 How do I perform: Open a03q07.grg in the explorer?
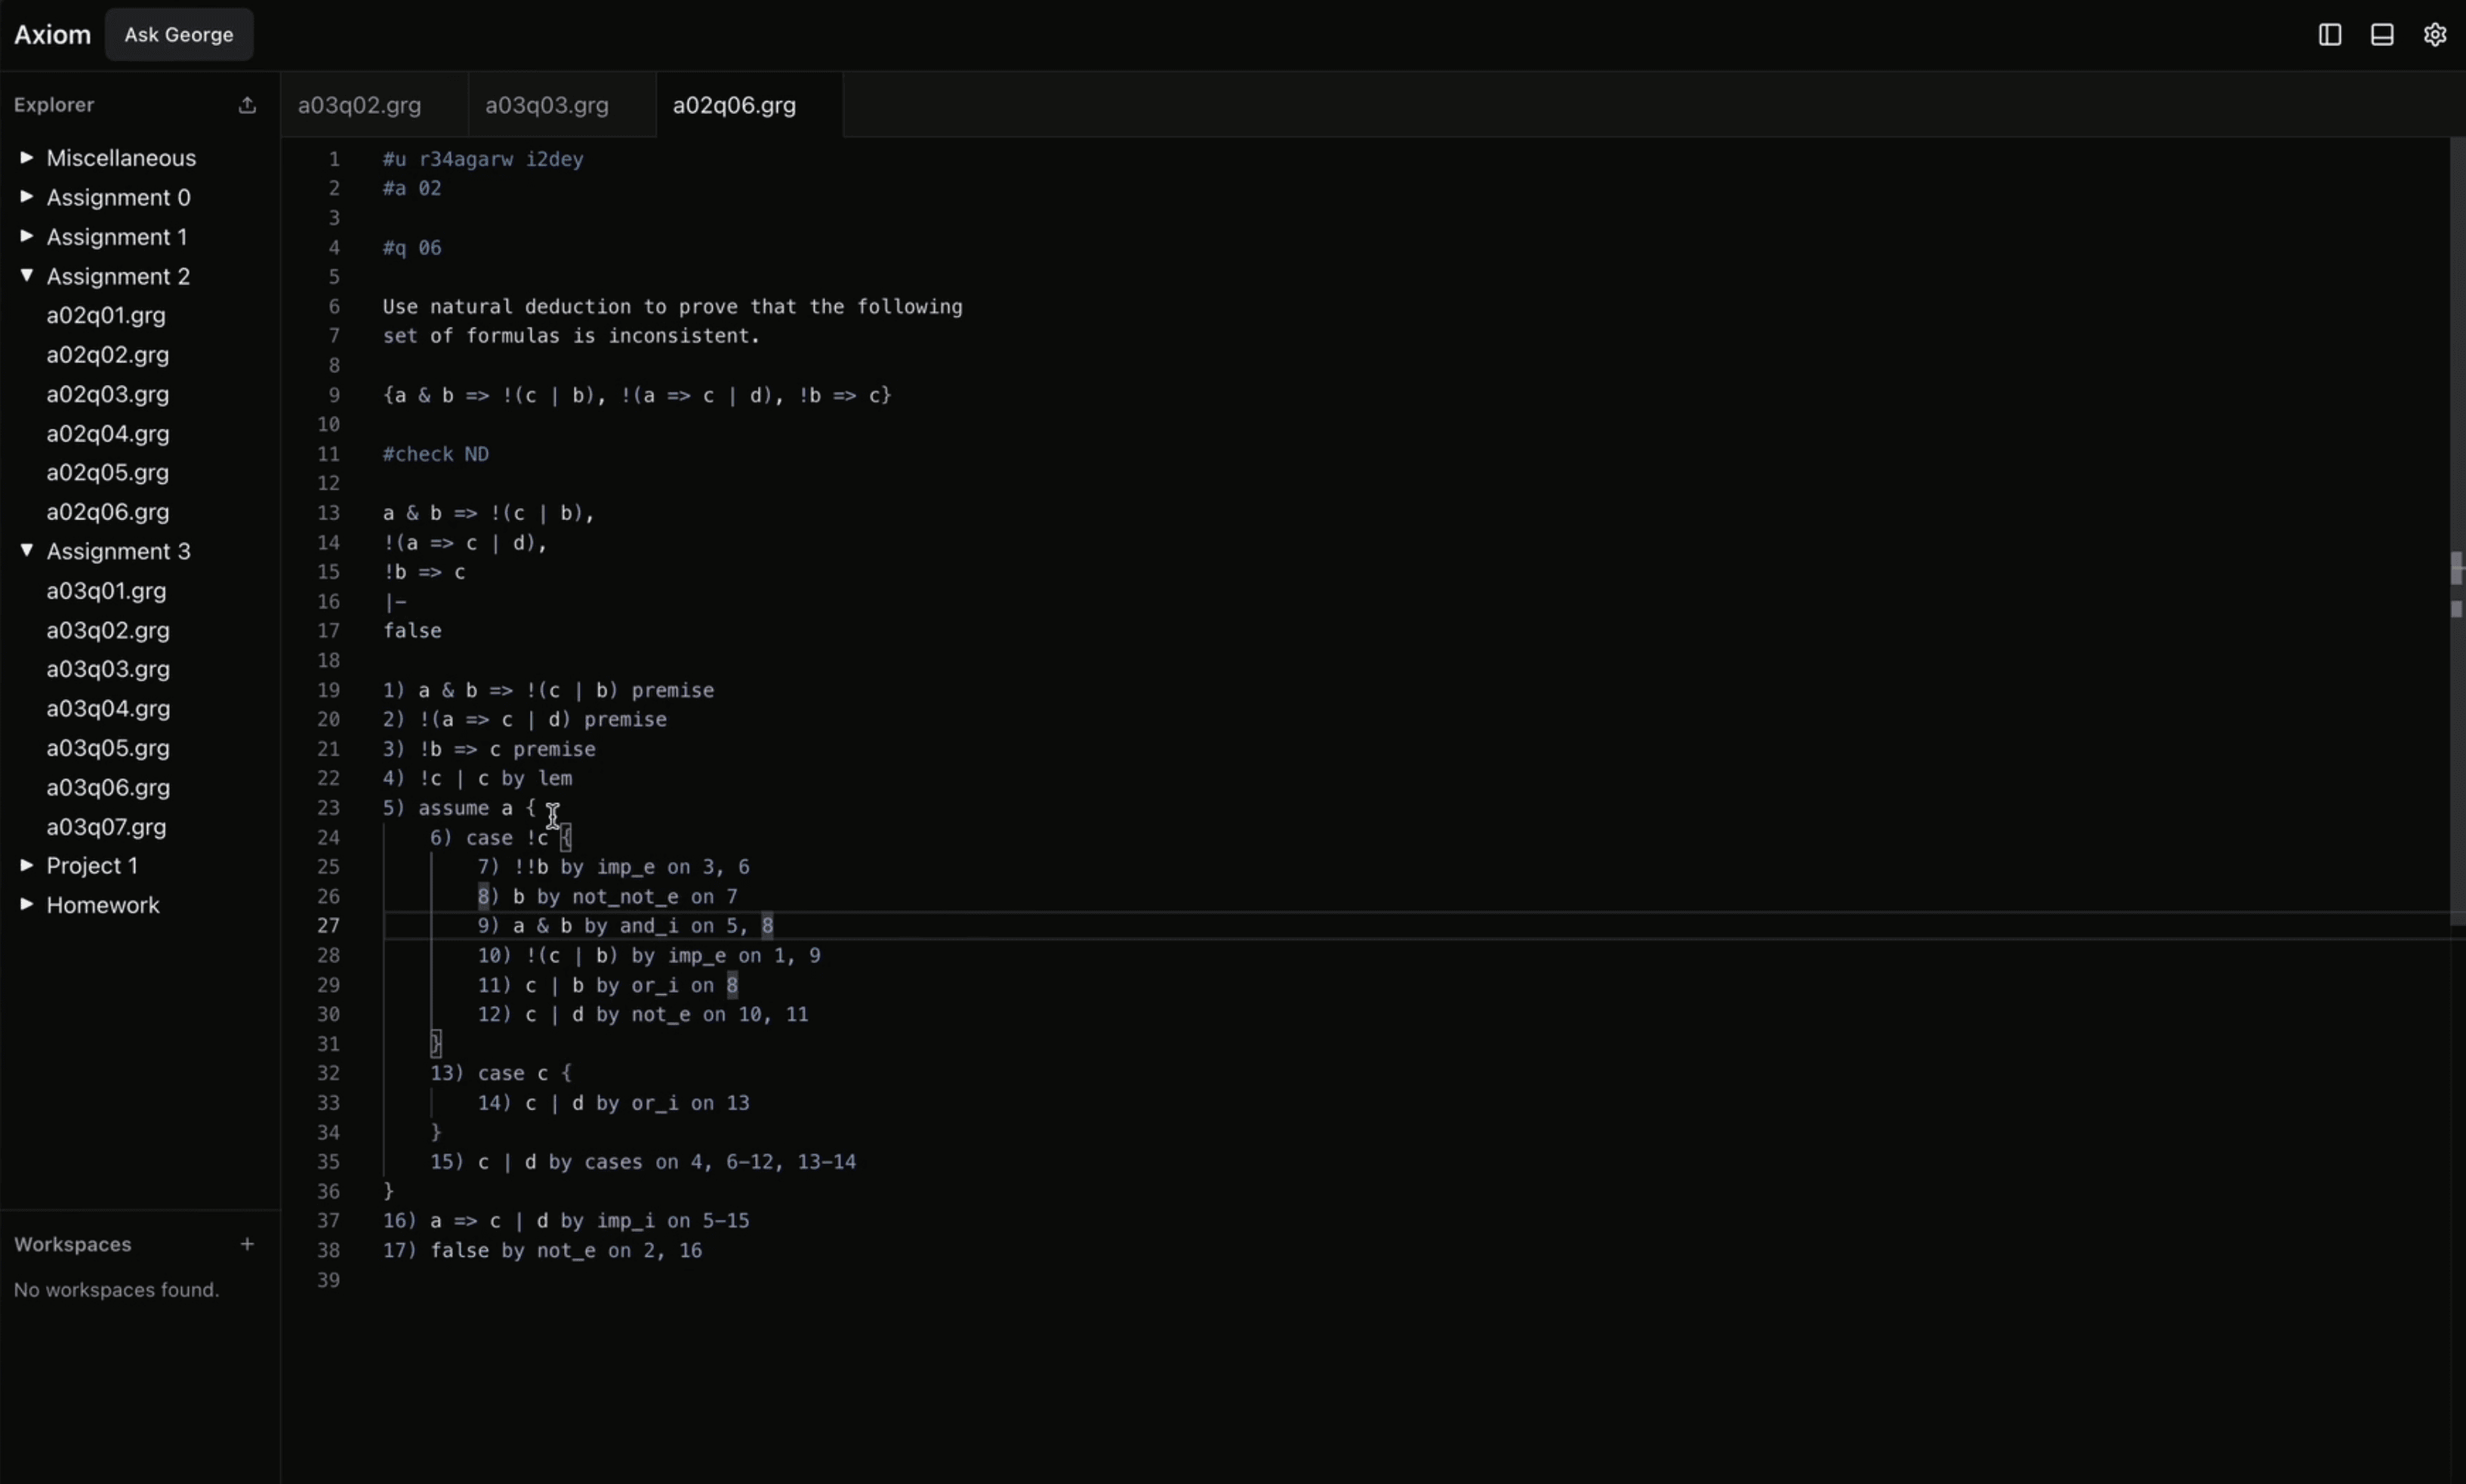[106, 827]
